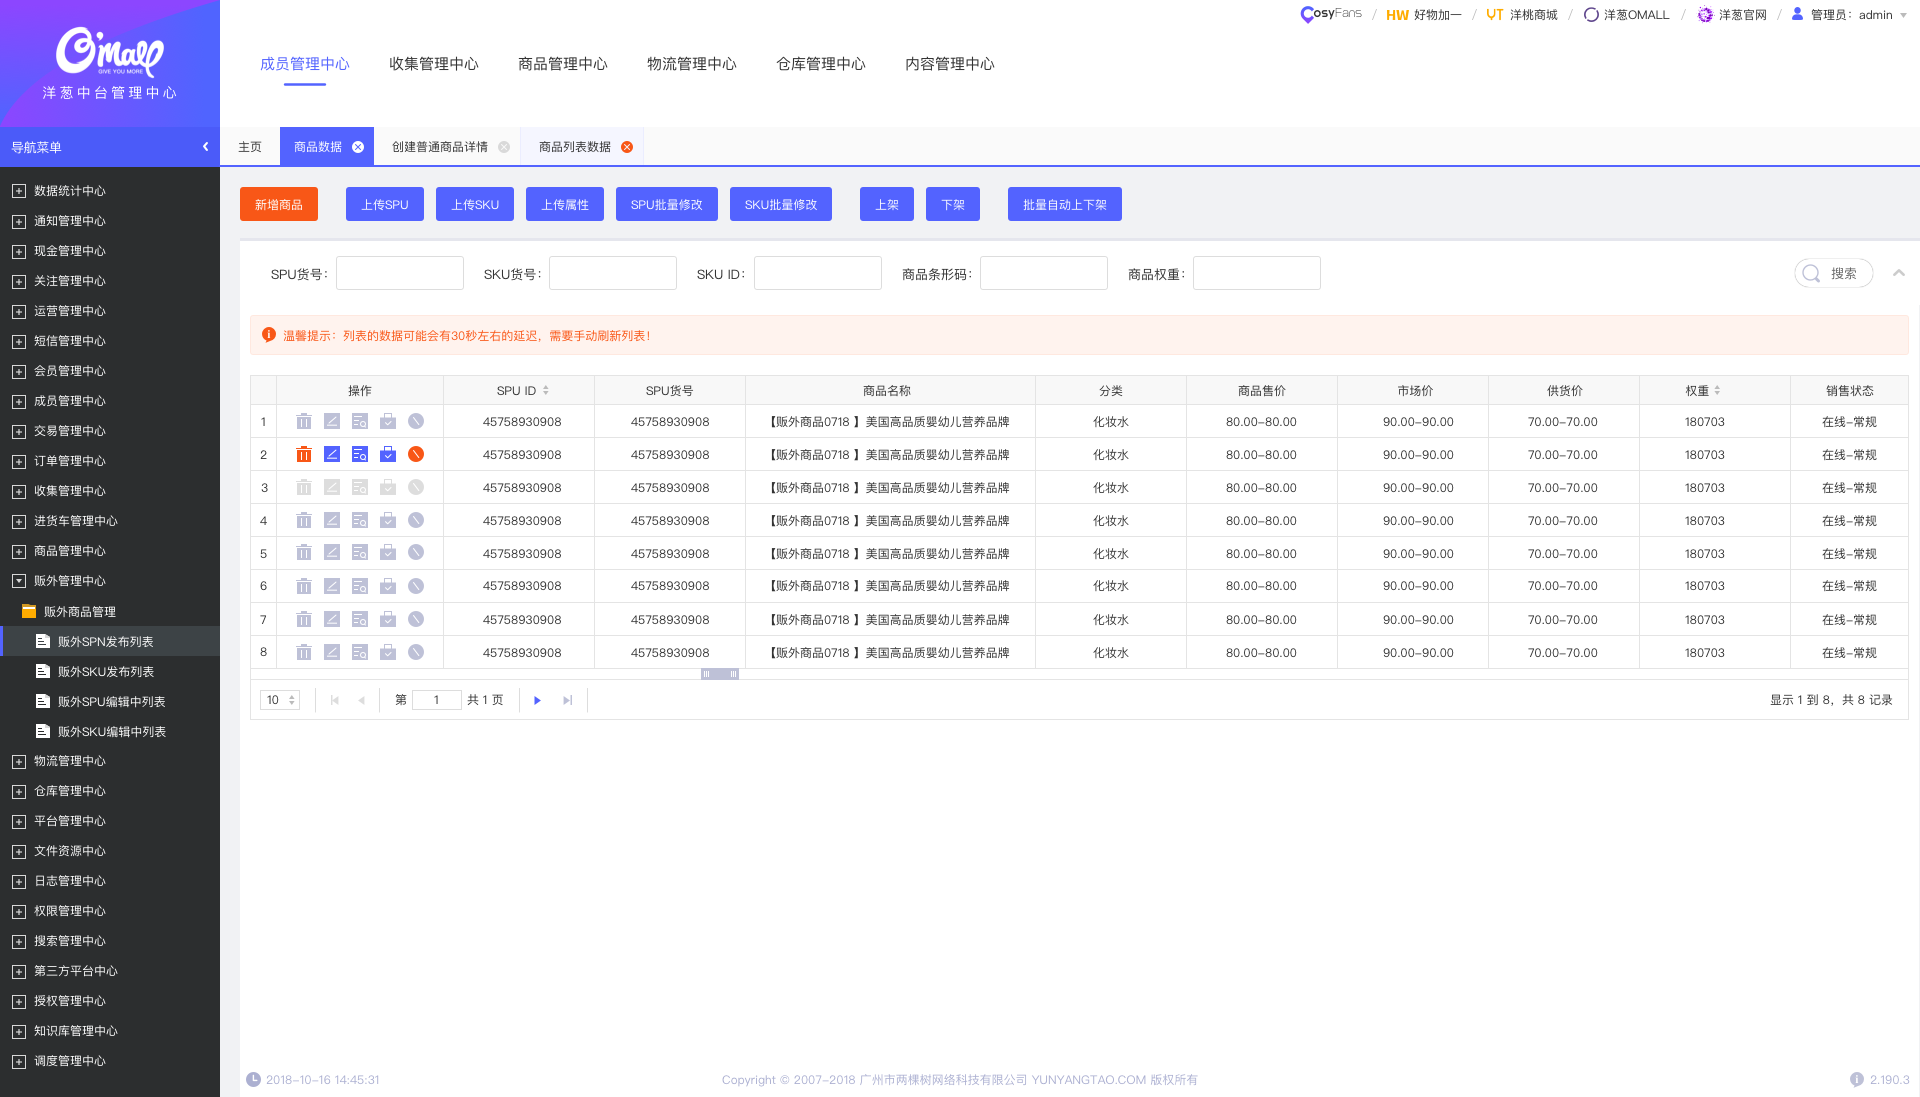Click the view details icon in row 4

[x=360, y=521]
